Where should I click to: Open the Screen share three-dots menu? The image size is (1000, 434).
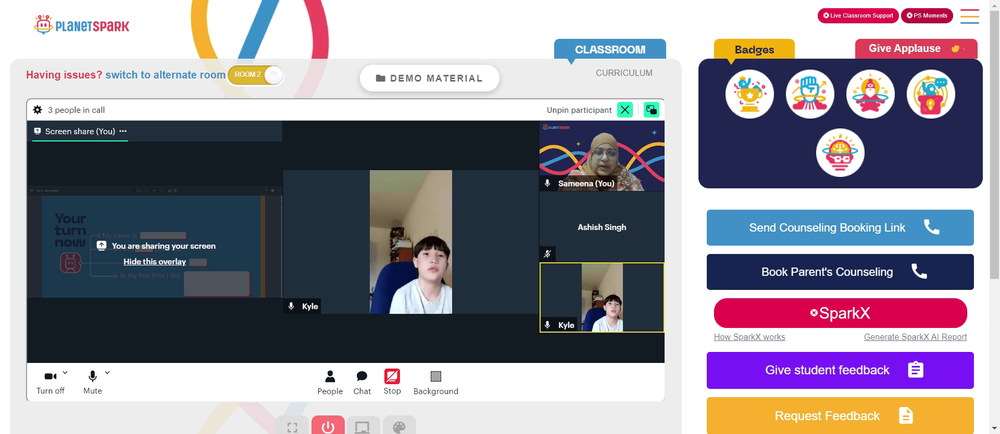point(123,131)
